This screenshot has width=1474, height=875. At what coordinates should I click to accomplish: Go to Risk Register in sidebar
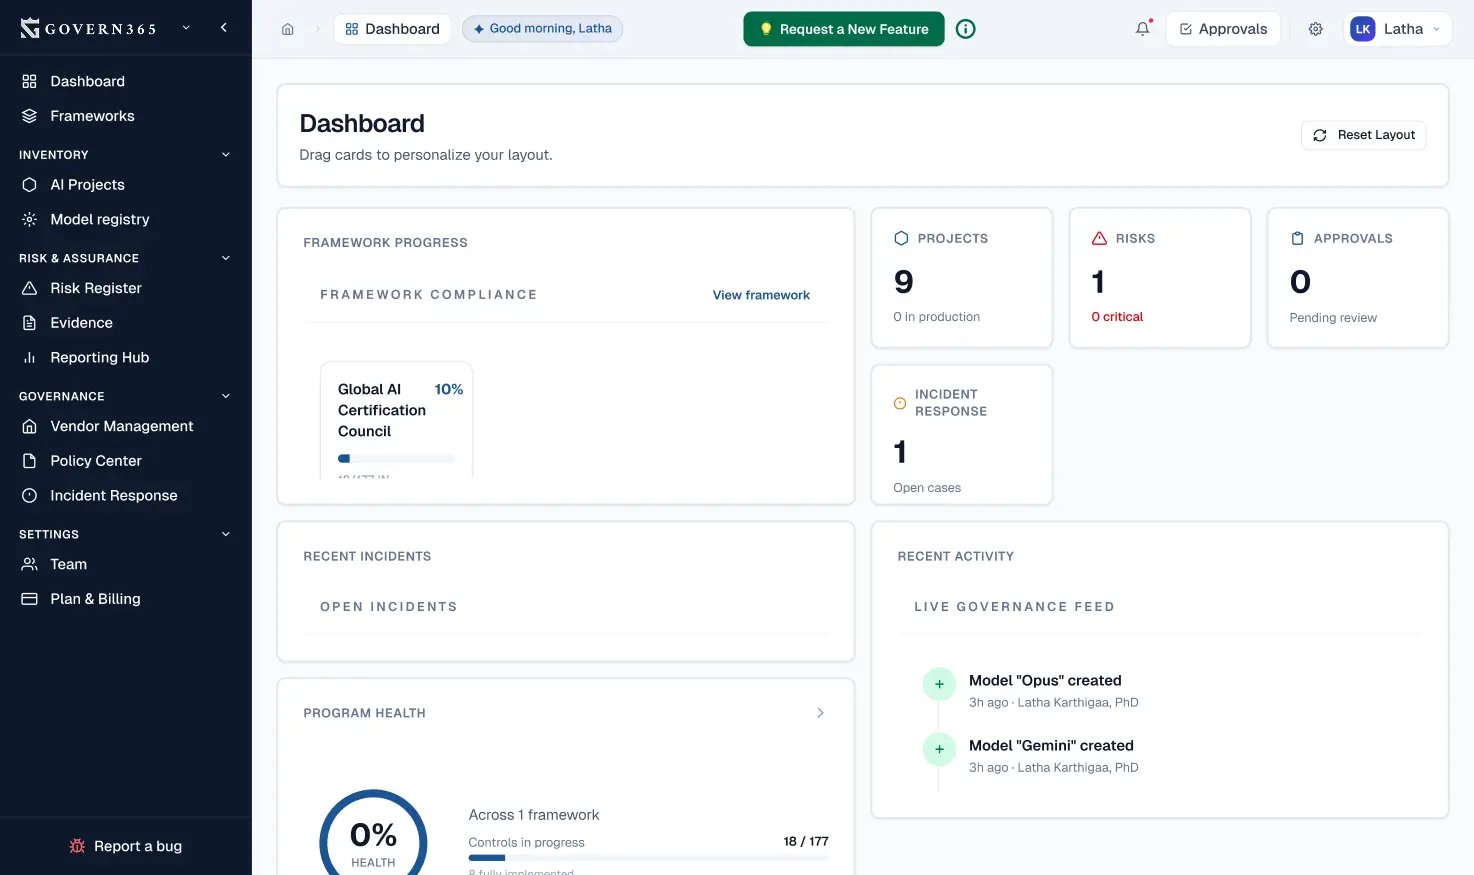(x=96, y=288)
